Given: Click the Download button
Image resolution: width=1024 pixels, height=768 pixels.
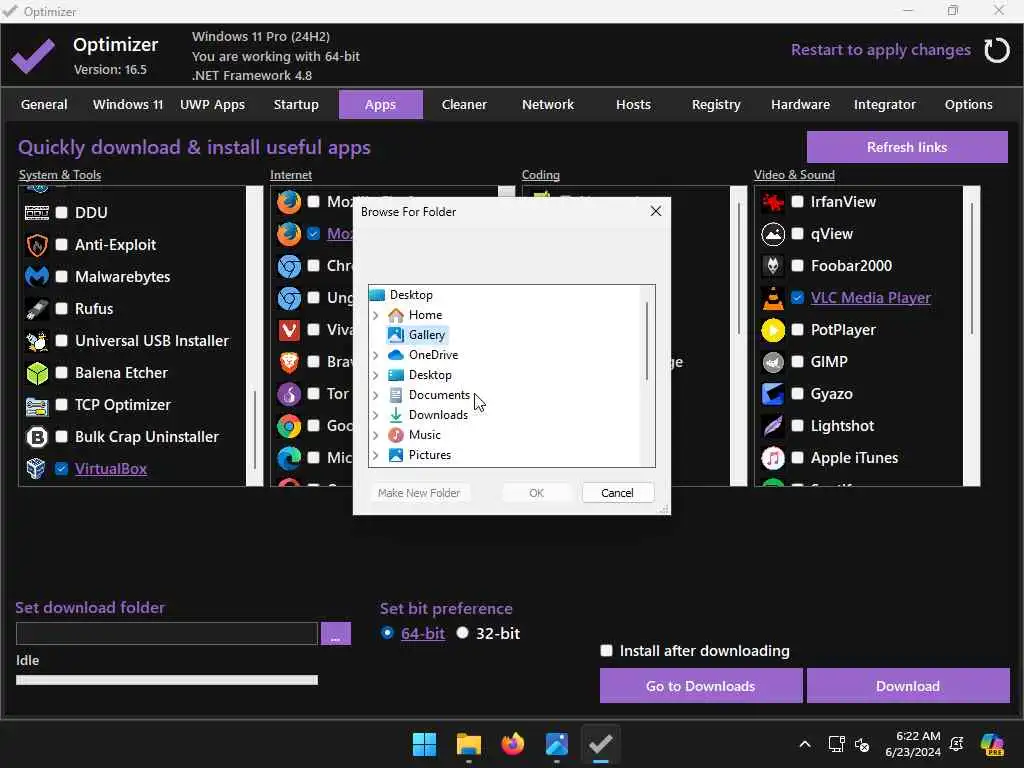Looking at the screenshot, I should click(908, 686).
